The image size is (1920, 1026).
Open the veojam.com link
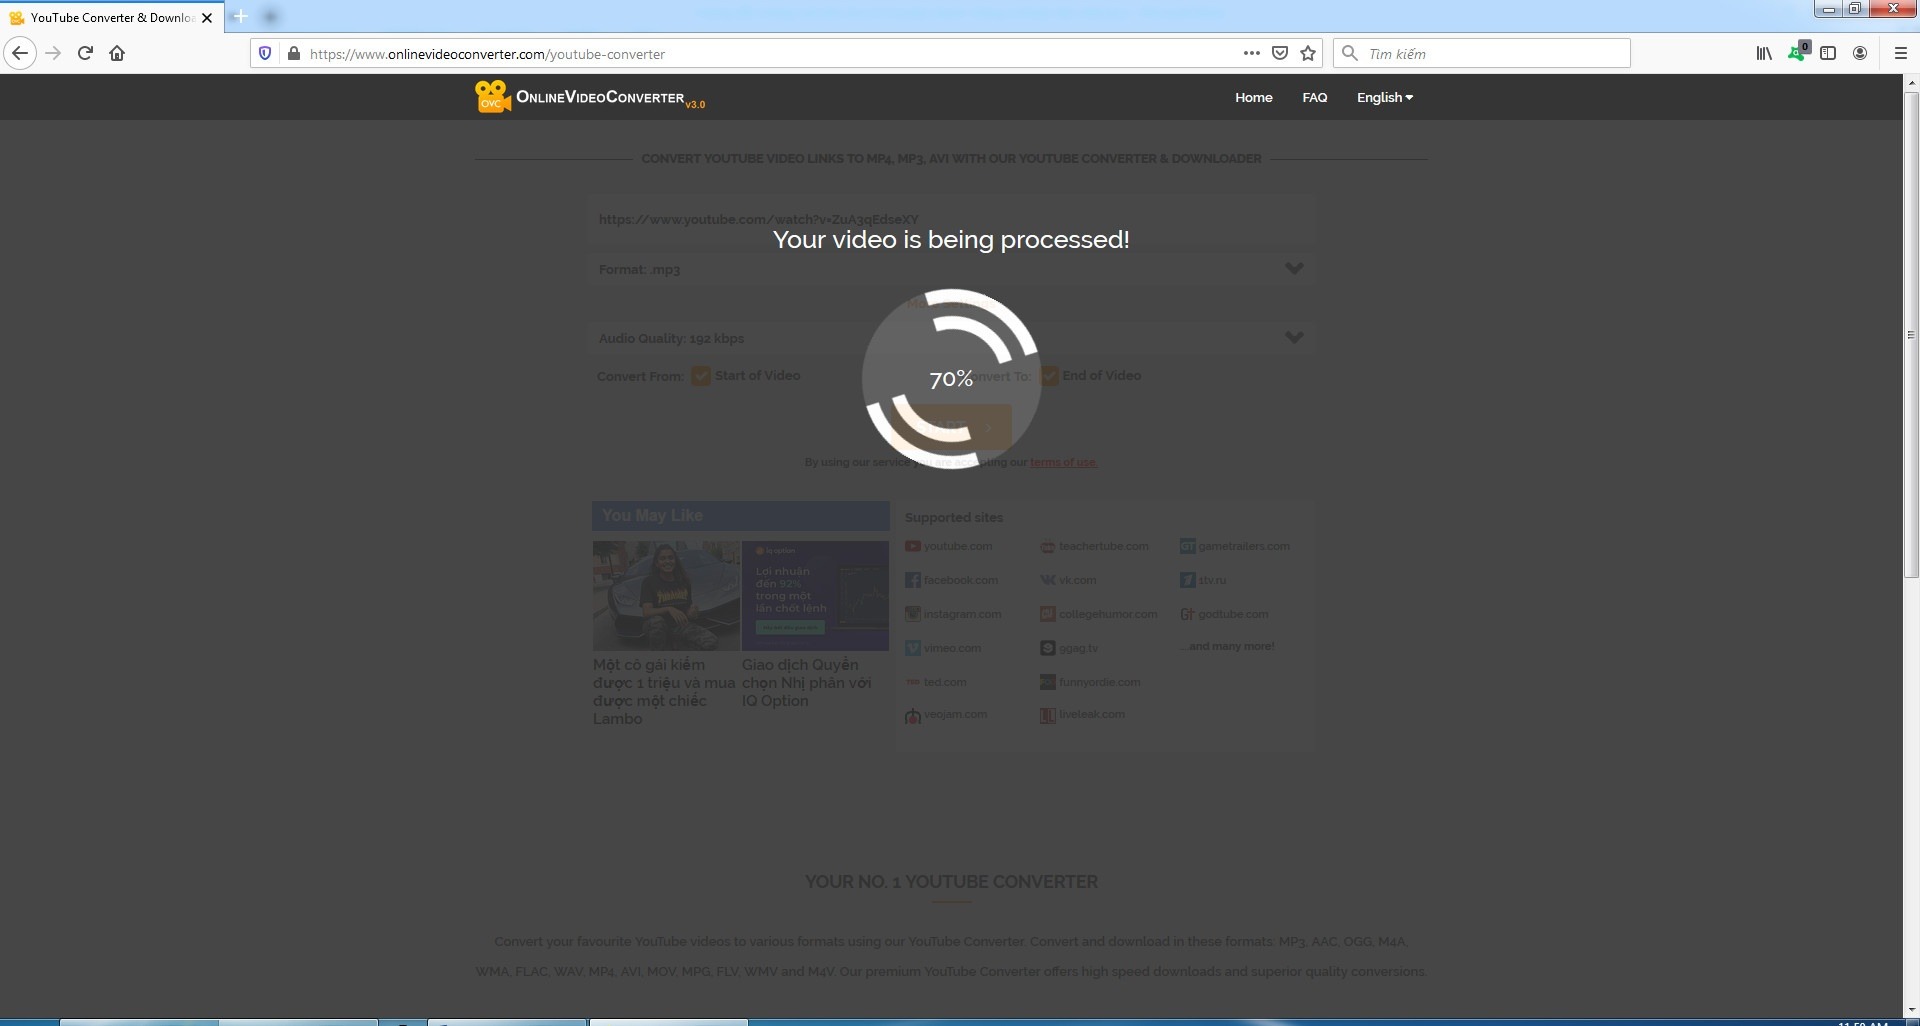(955, 714)
